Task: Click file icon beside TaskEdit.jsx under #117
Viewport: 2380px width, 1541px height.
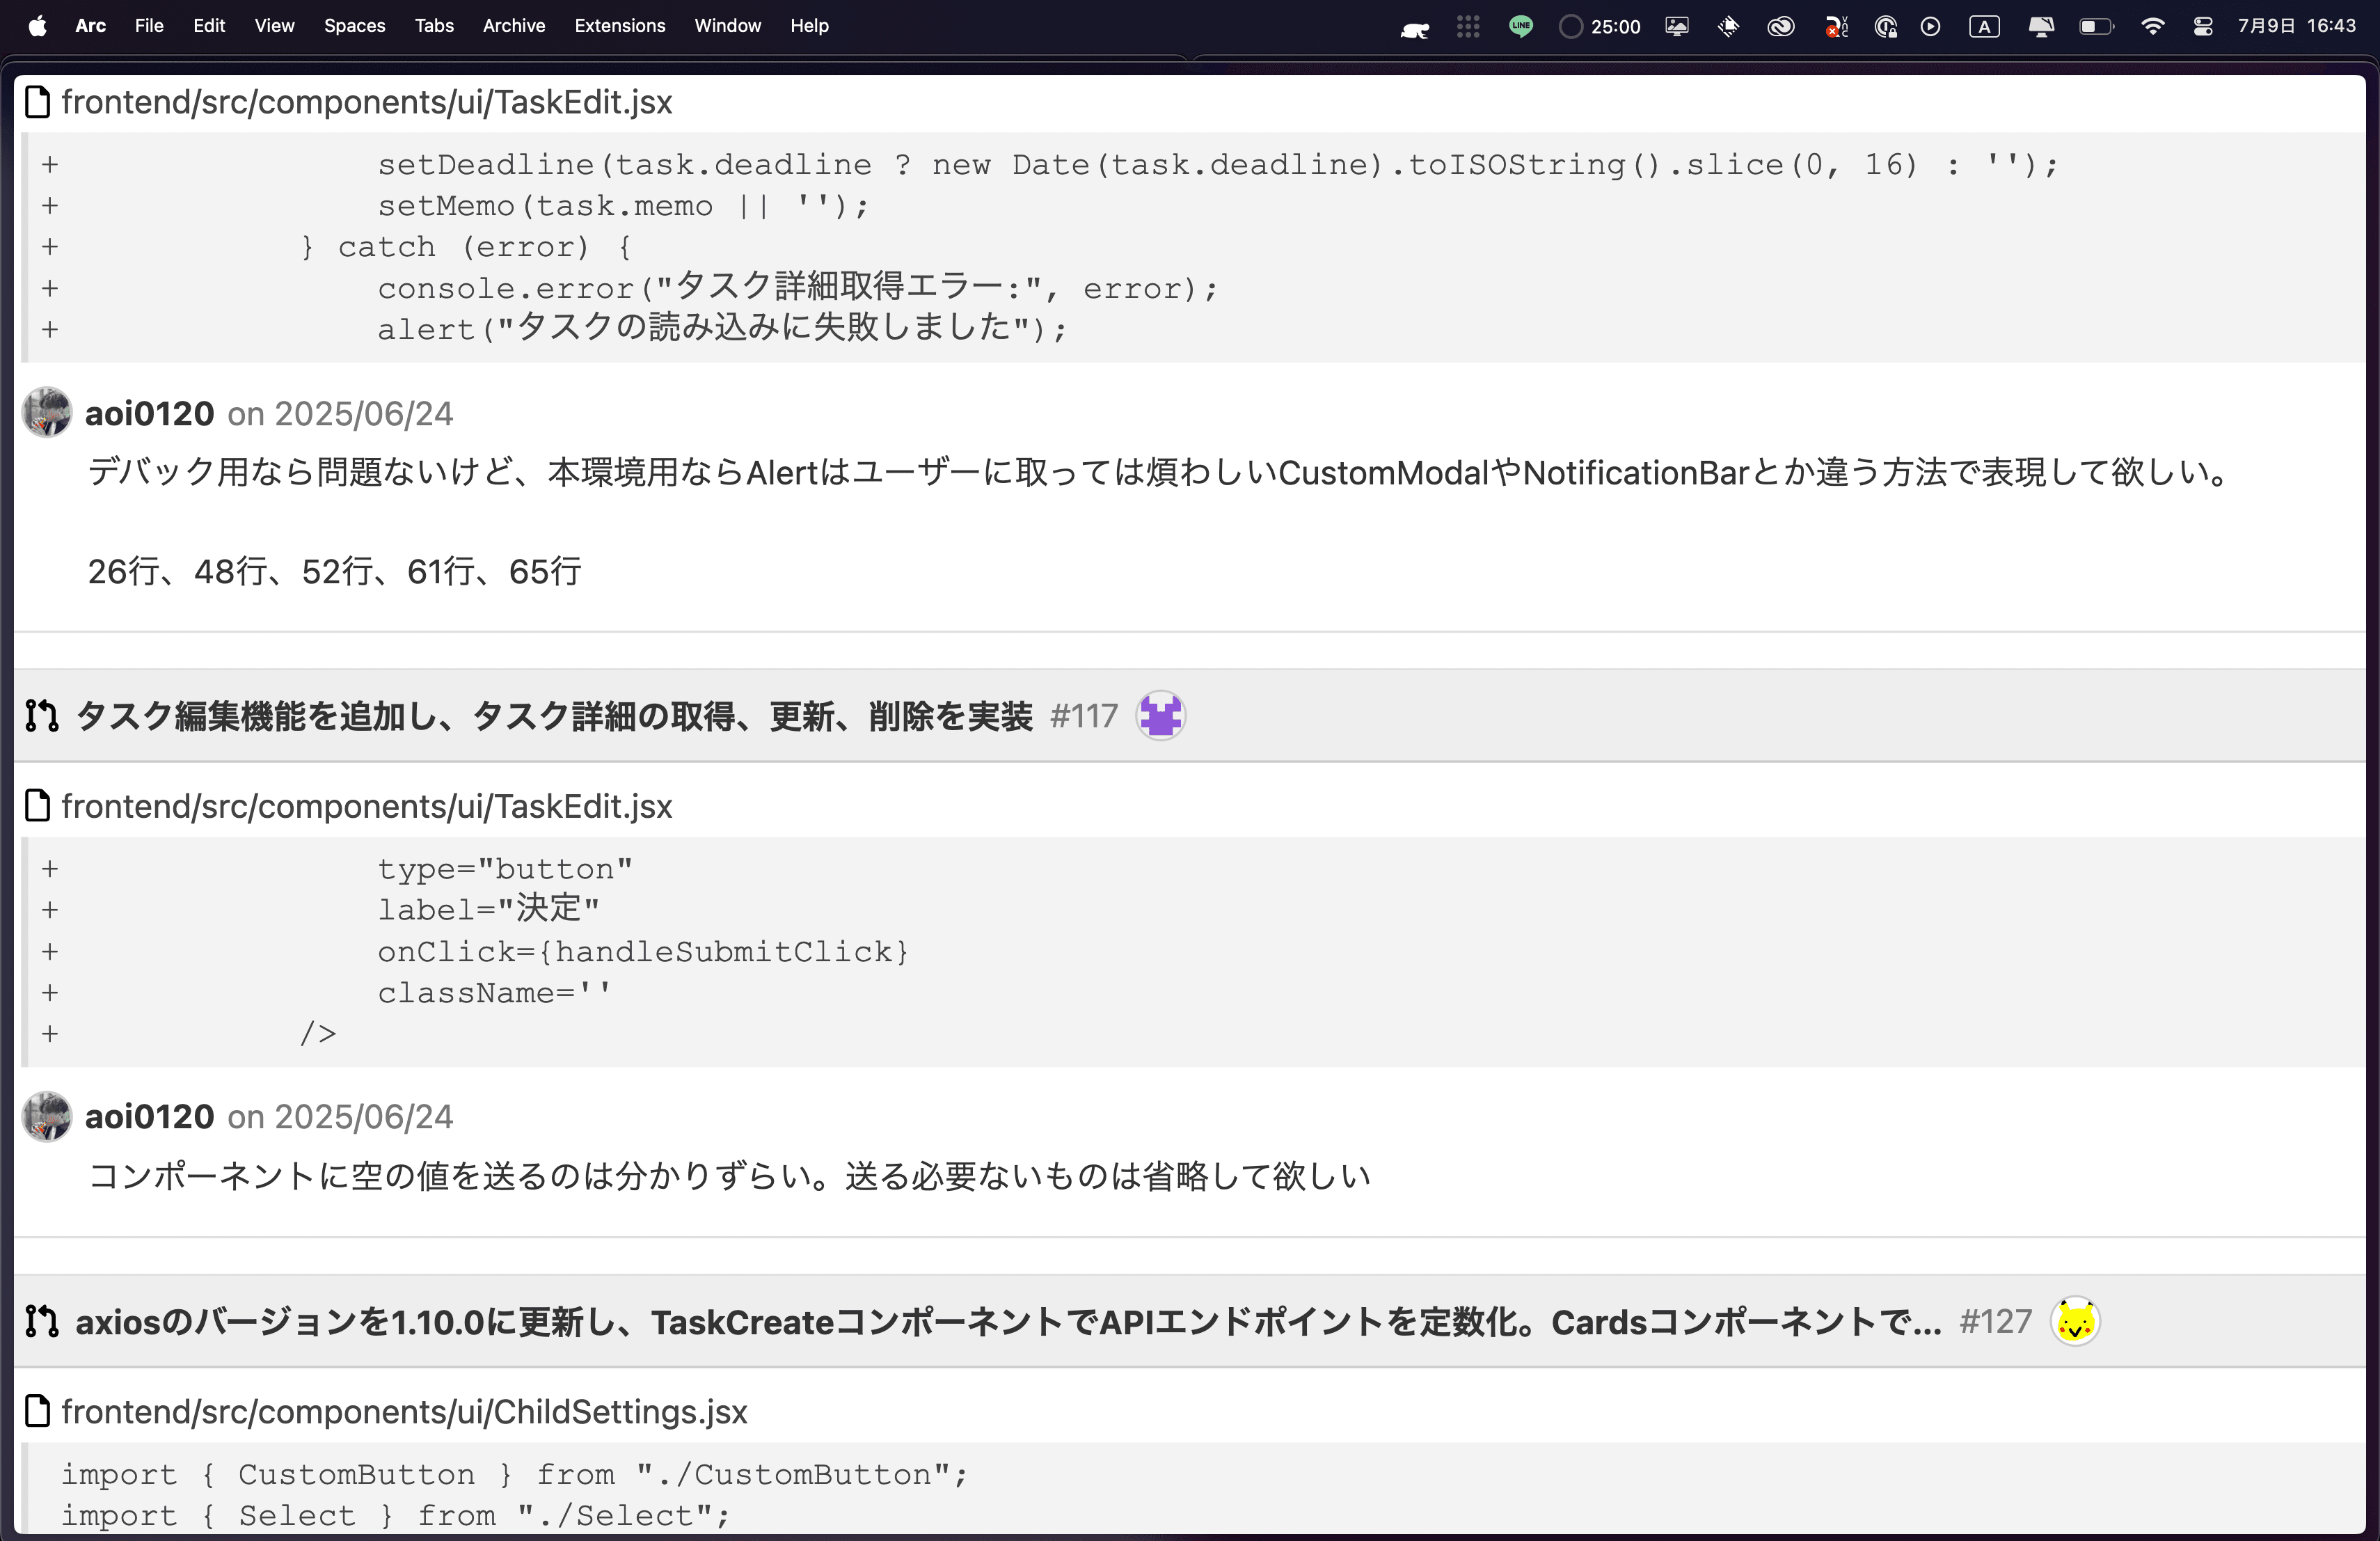Action: pos(37,806)
